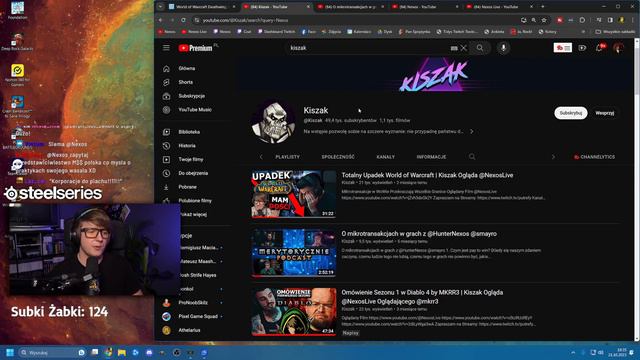The height and width of the screenshot is (360, 640).
Task: Open video title O mikrotransakcjach w grach
Action: click(x=419, y=234)
